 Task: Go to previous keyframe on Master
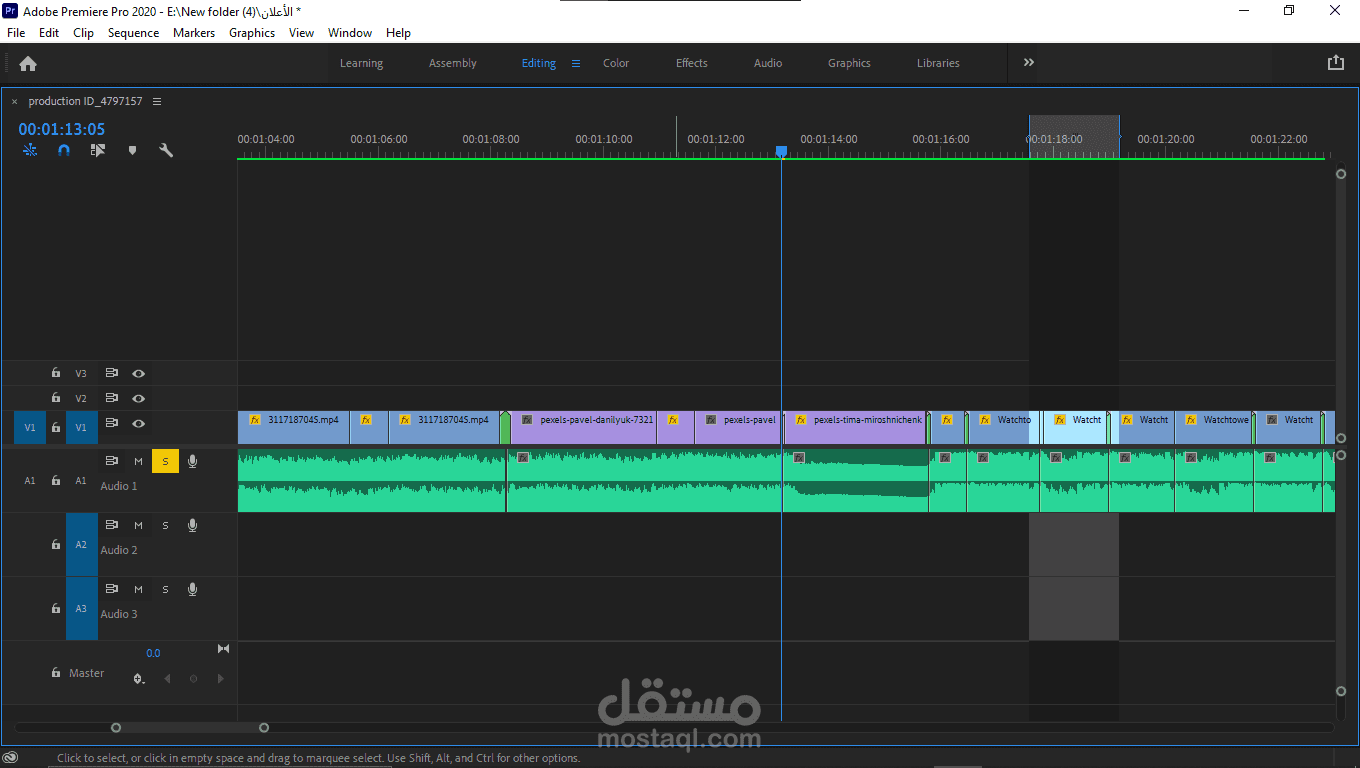pyautogui.click(x=167, y=679)
